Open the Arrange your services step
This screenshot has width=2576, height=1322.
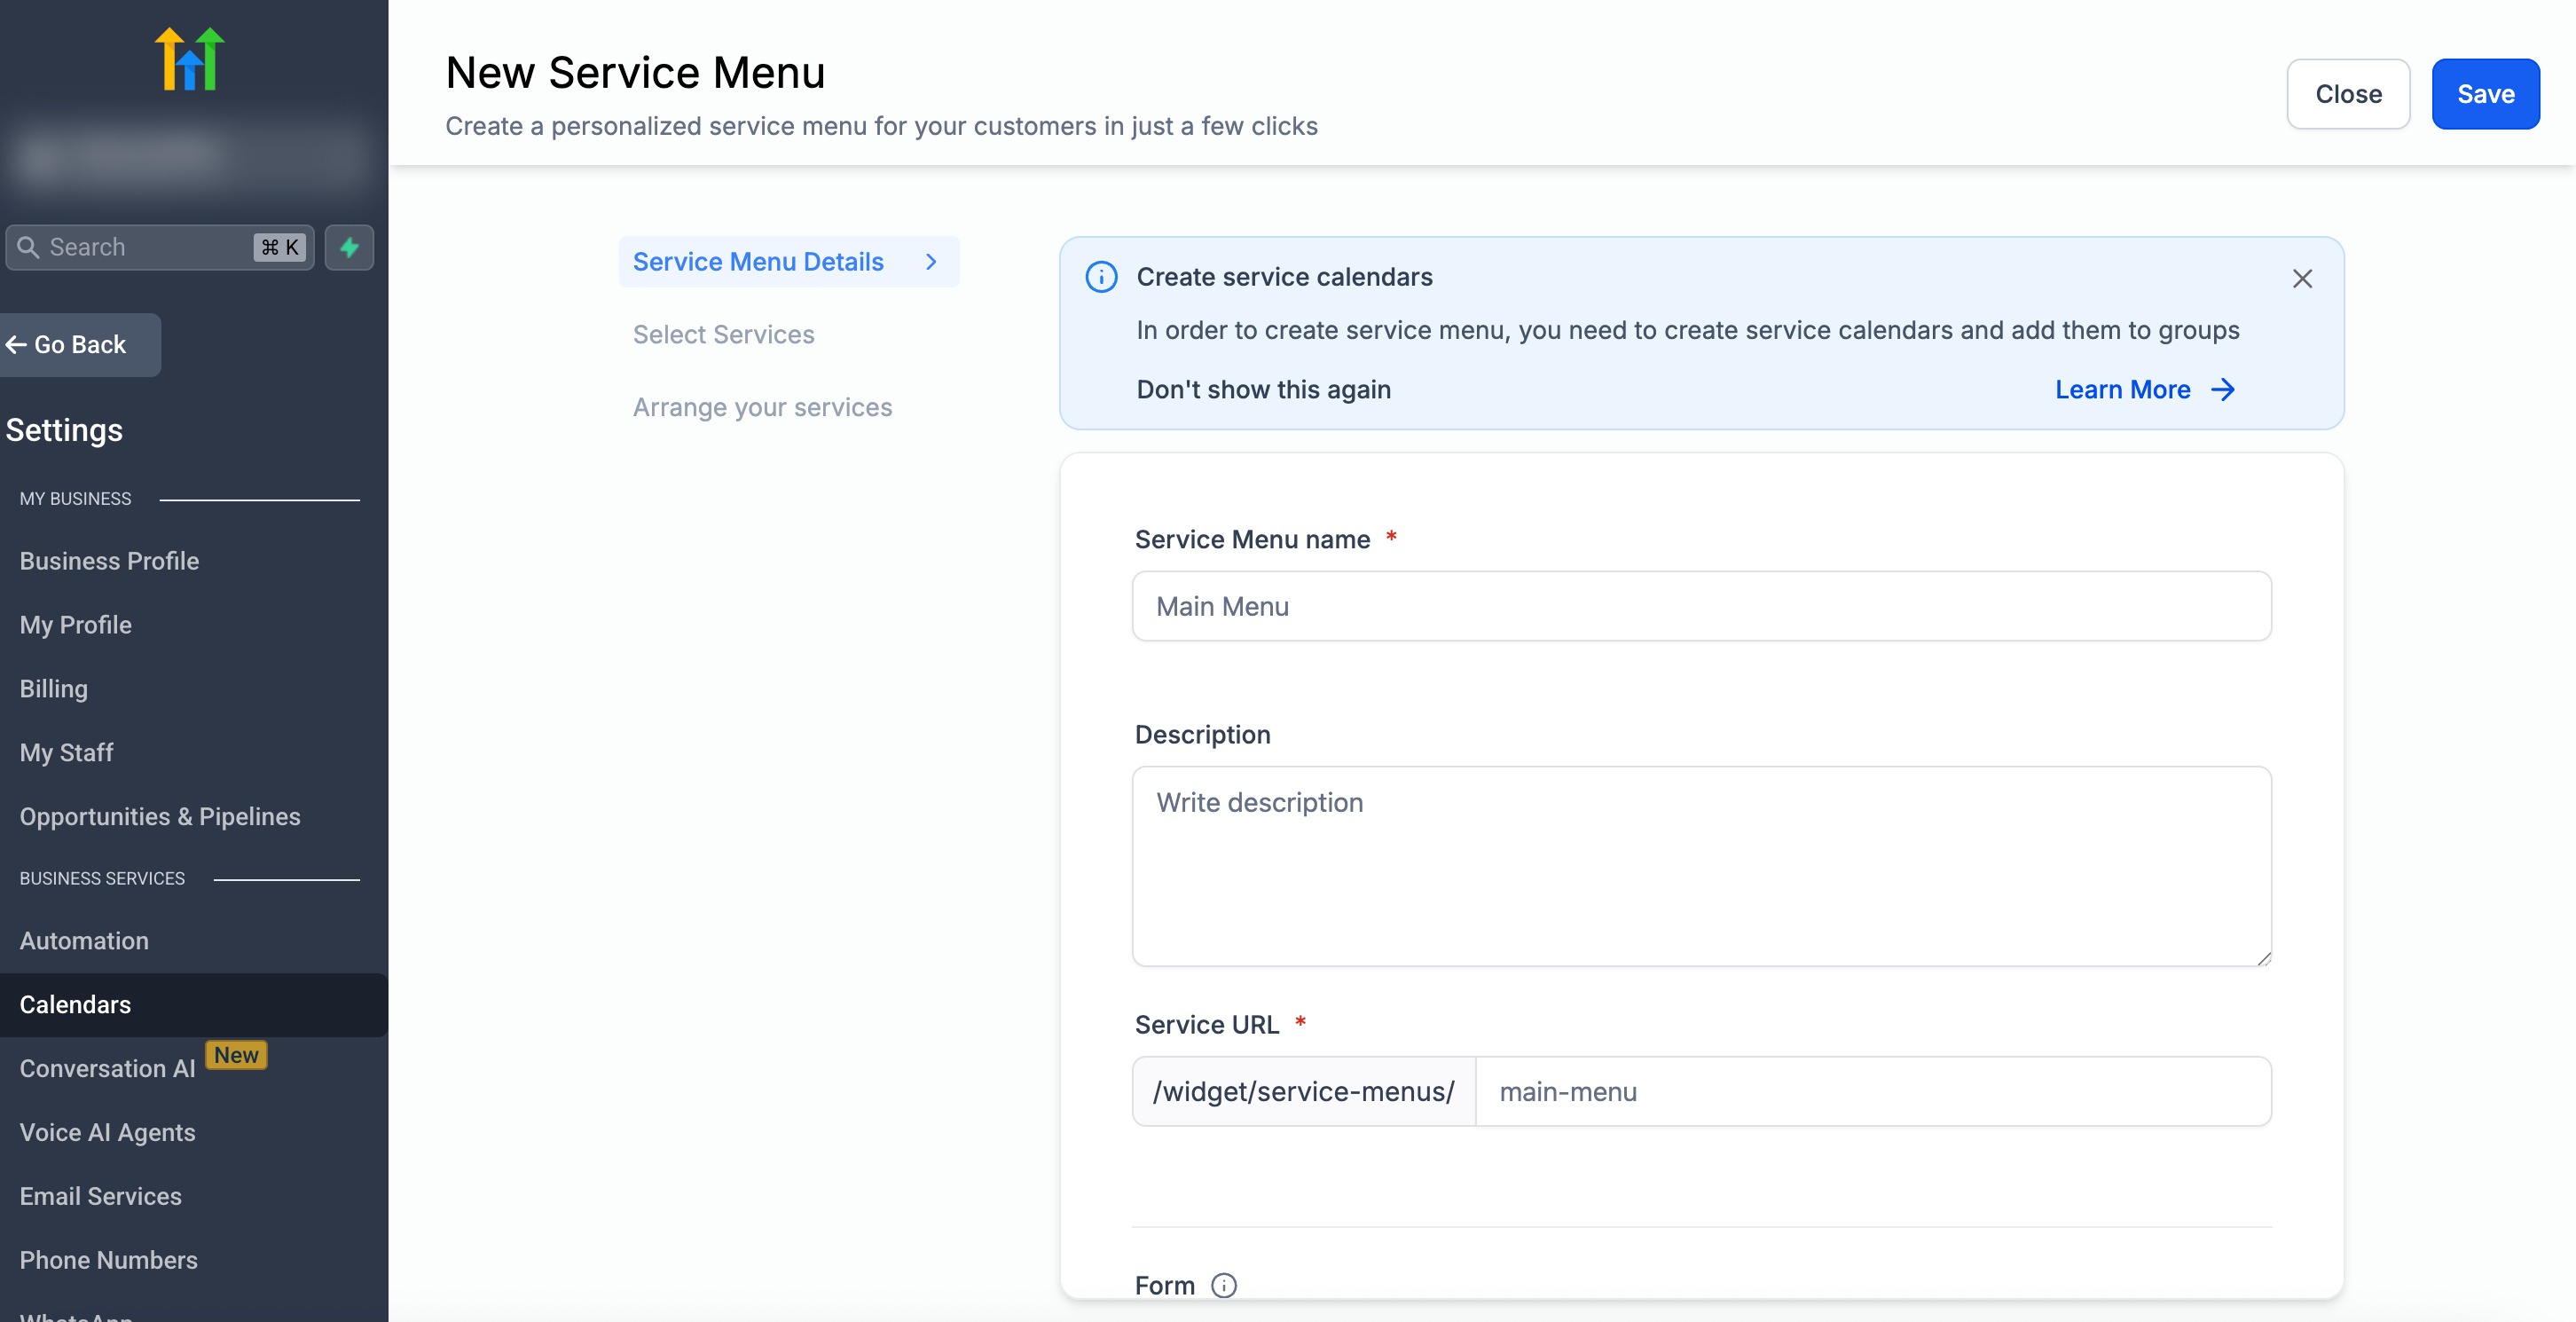[x=762, y=407]
